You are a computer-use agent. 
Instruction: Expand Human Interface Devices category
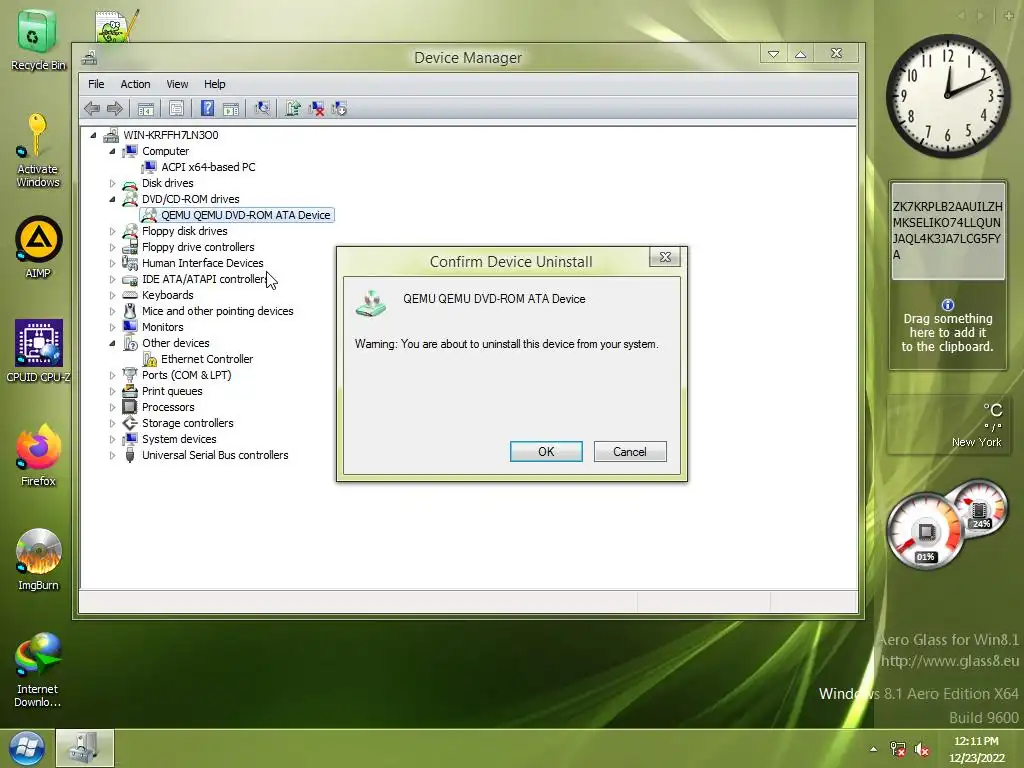click(x=112, y=263)
